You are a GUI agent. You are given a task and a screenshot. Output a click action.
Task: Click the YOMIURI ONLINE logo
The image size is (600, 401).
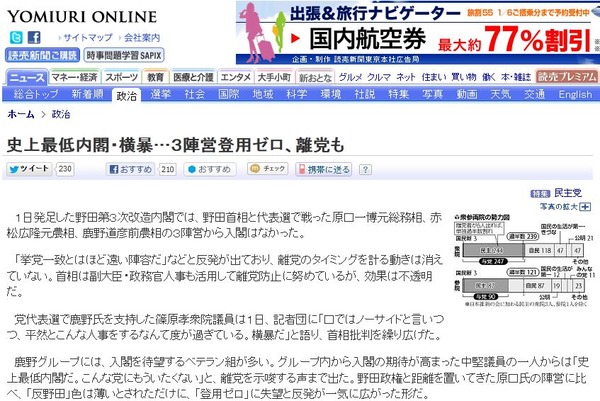82,16
